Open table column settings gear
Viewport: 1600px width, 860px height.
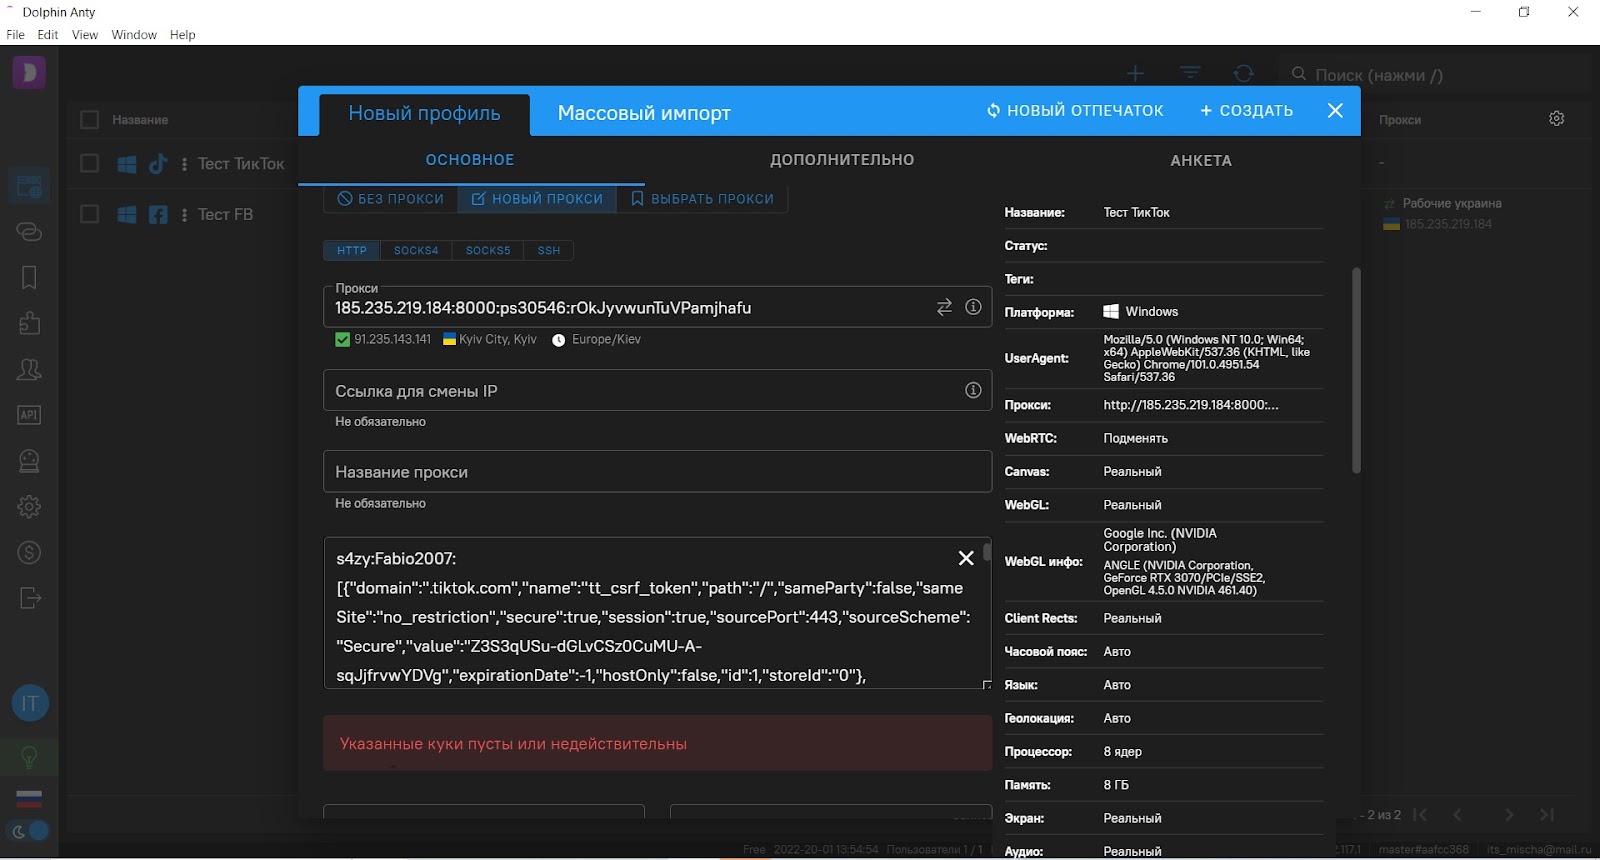1556,118
